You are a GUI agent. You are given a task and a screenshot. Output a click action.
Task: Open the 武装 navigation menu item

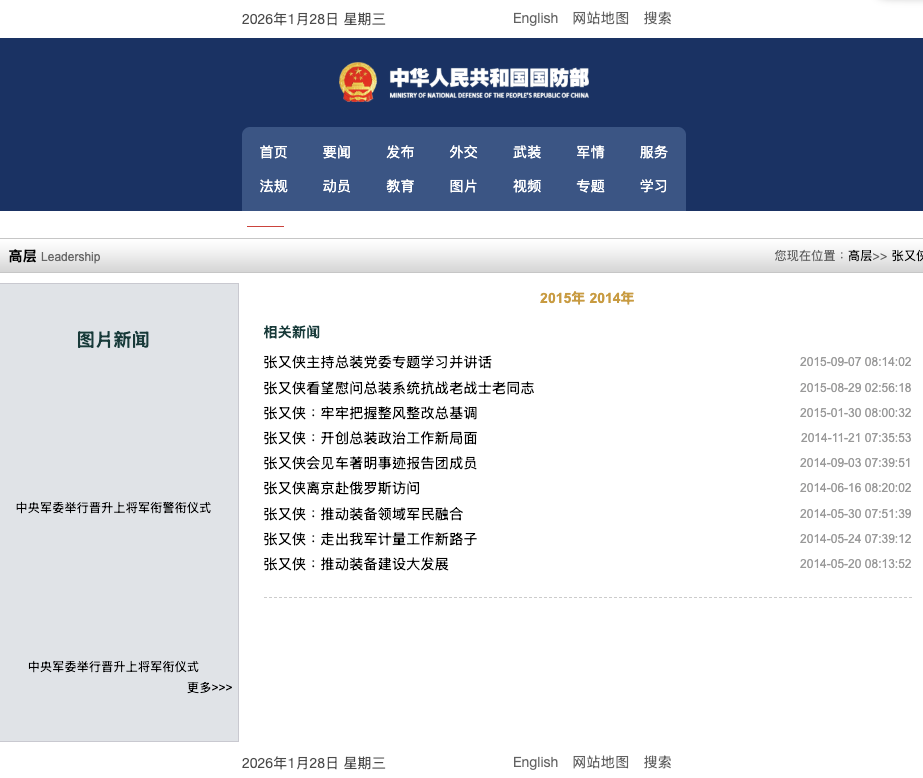(527, 152)
